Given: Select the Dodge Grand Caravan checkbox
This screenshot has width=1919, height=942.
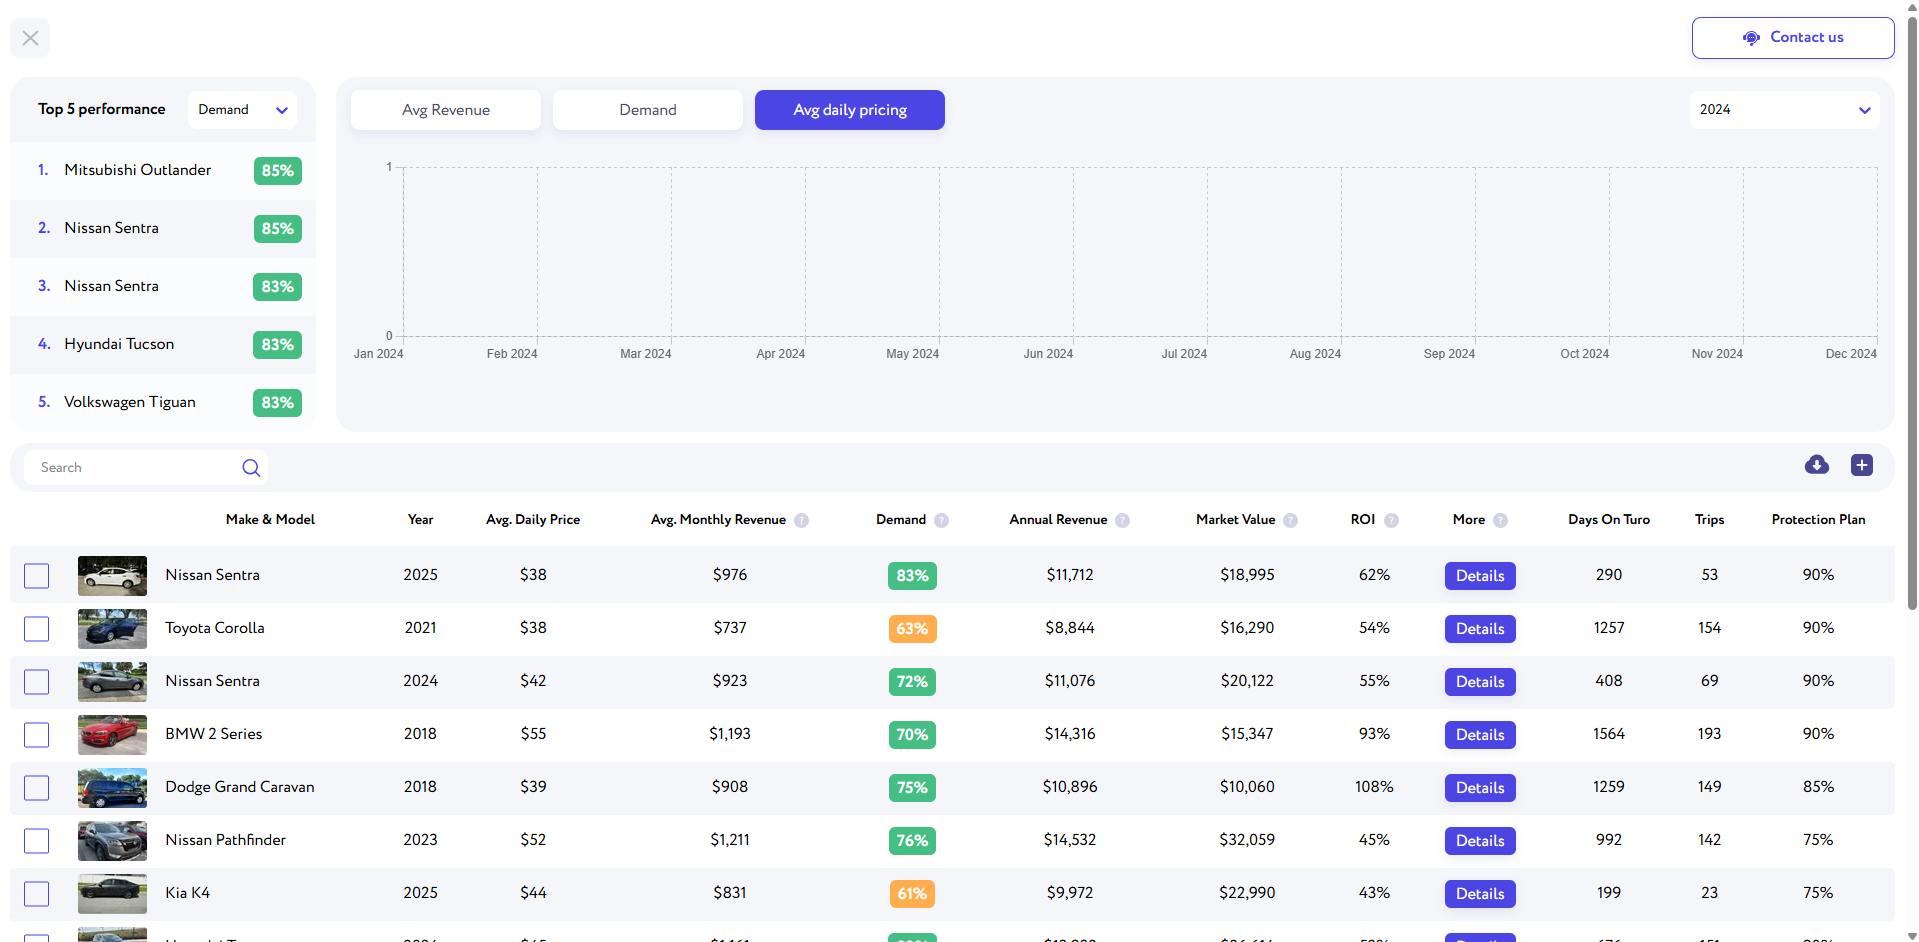Looking at the screenshot, I should point(36,788).
